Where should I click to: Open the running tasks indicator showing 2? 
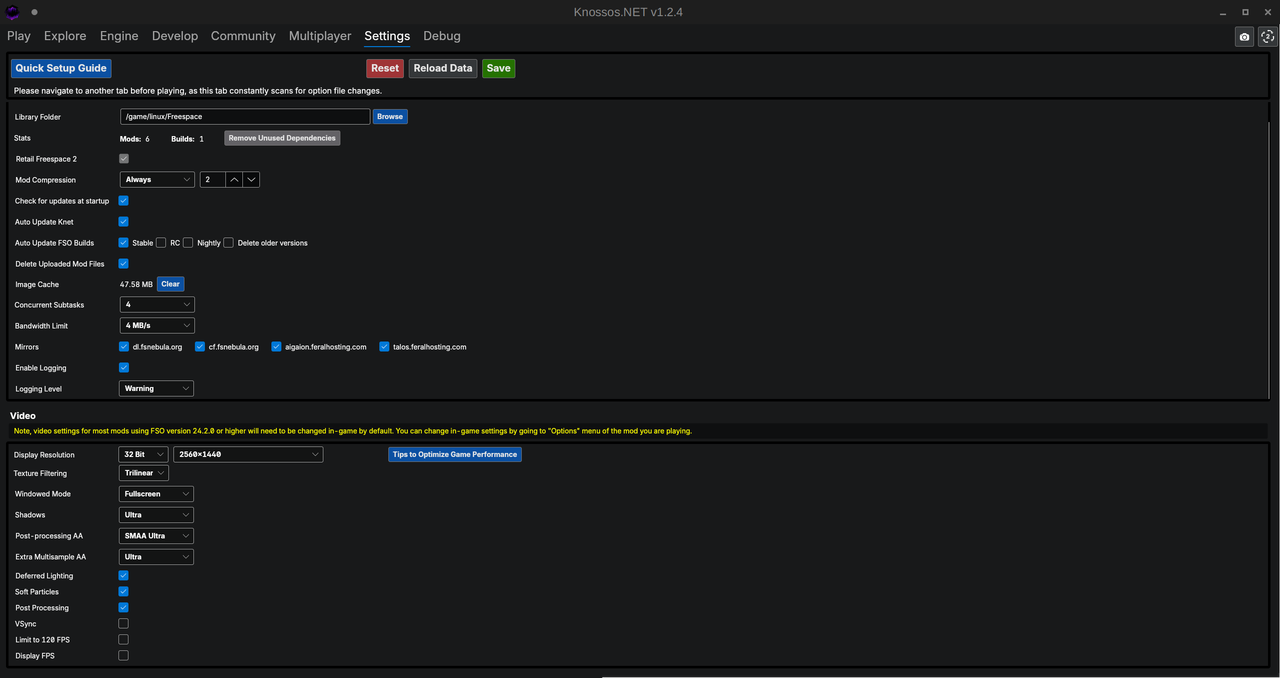point(1267,36)
